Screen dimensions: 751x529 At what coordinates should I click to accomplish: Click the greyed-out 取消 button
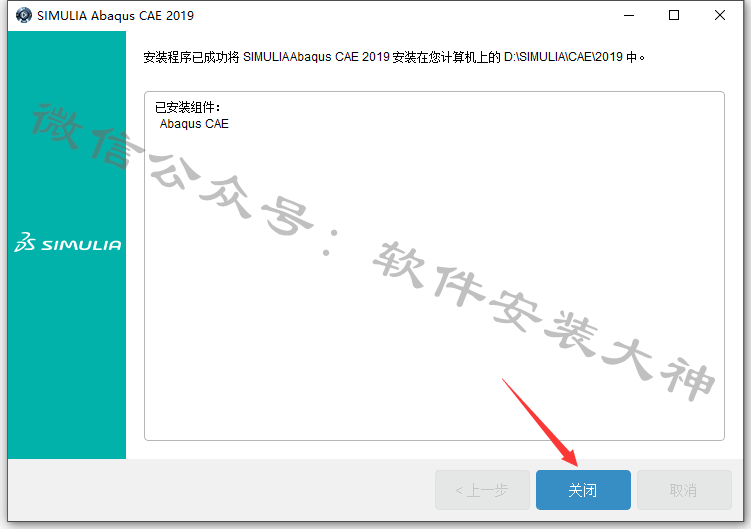click(684, 490)
